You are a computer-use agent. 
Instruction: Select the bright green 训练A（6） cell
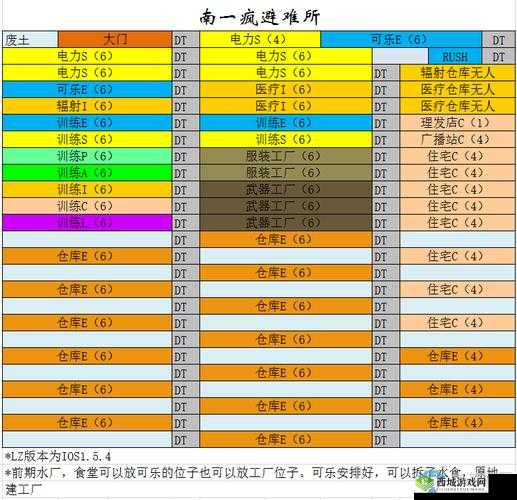click(x=87, y=173)
